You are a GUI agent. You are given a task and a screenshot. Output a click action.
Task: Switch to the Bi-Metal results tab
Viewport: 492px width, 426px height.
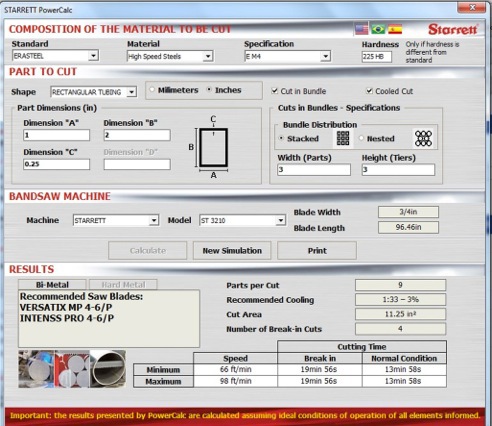tap(52, 285)
